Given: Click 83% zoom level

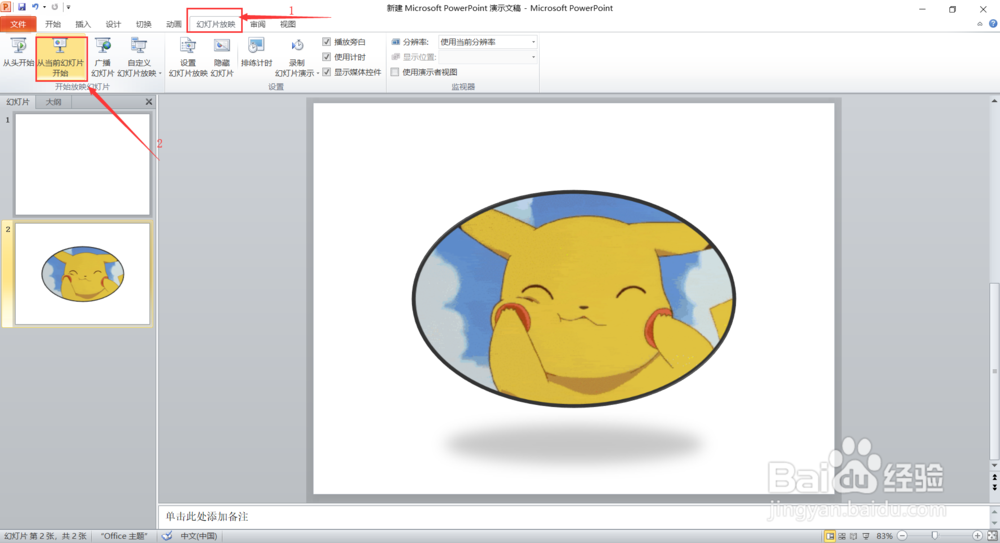Looking at the screenshot, I should click(884, 536).
